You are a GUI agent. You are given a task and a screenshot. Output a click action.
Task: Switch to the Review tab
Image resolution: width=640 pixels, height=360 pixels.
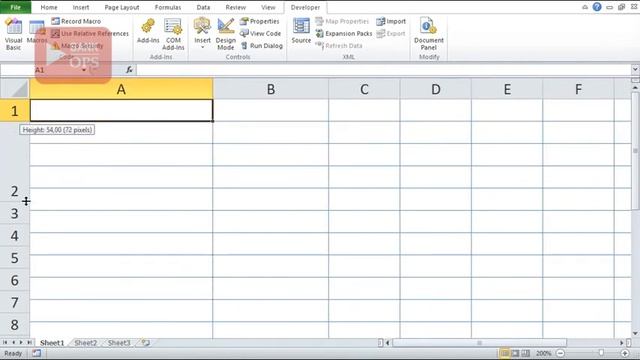pyautogui.click(x=236, y=7)
